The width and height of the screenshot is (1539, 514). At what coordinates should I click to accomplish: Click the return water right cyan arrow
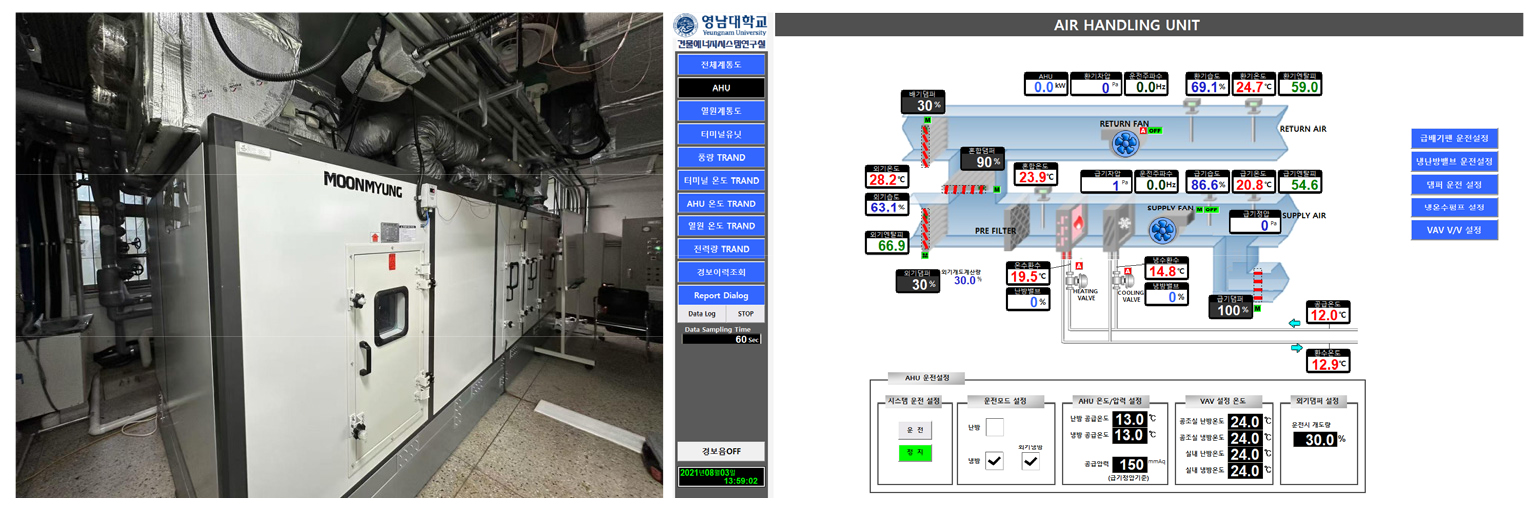[1297, 348]
